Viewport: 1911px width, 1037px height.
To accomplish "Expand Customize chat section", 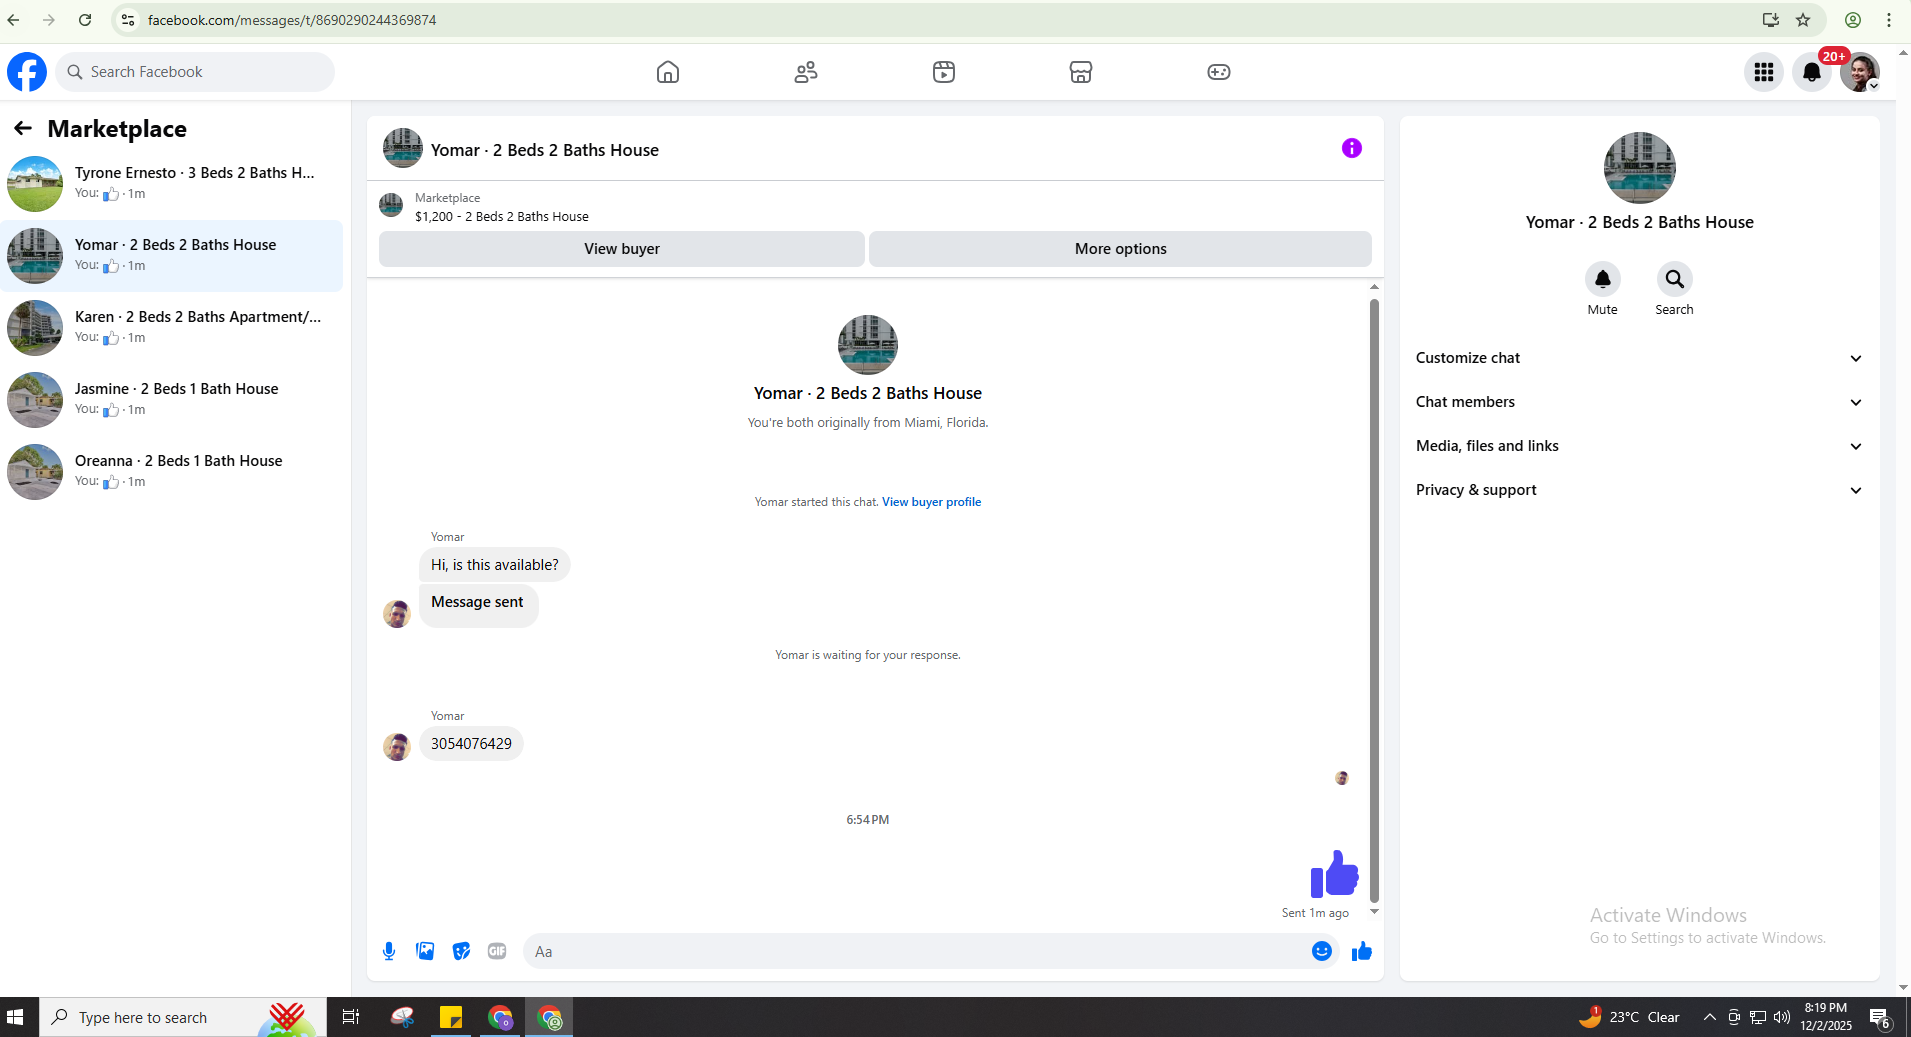I will coord(1640,358).
